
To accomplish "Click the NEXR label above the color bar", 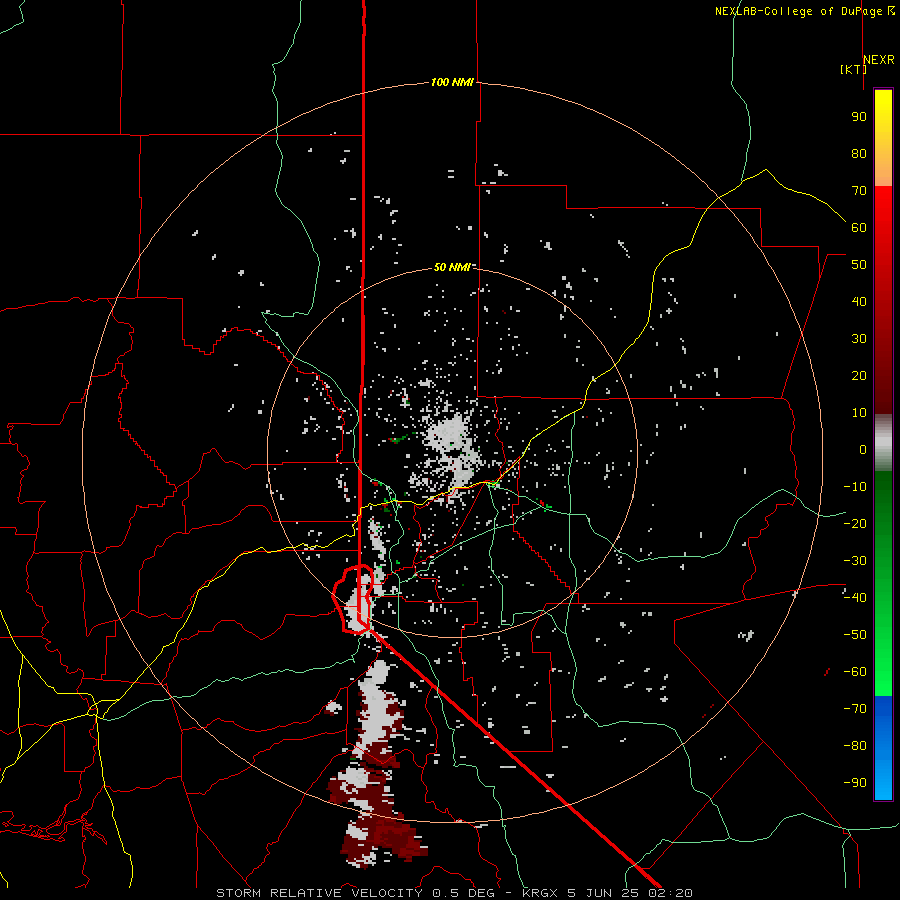I will [x=879, y=59].
